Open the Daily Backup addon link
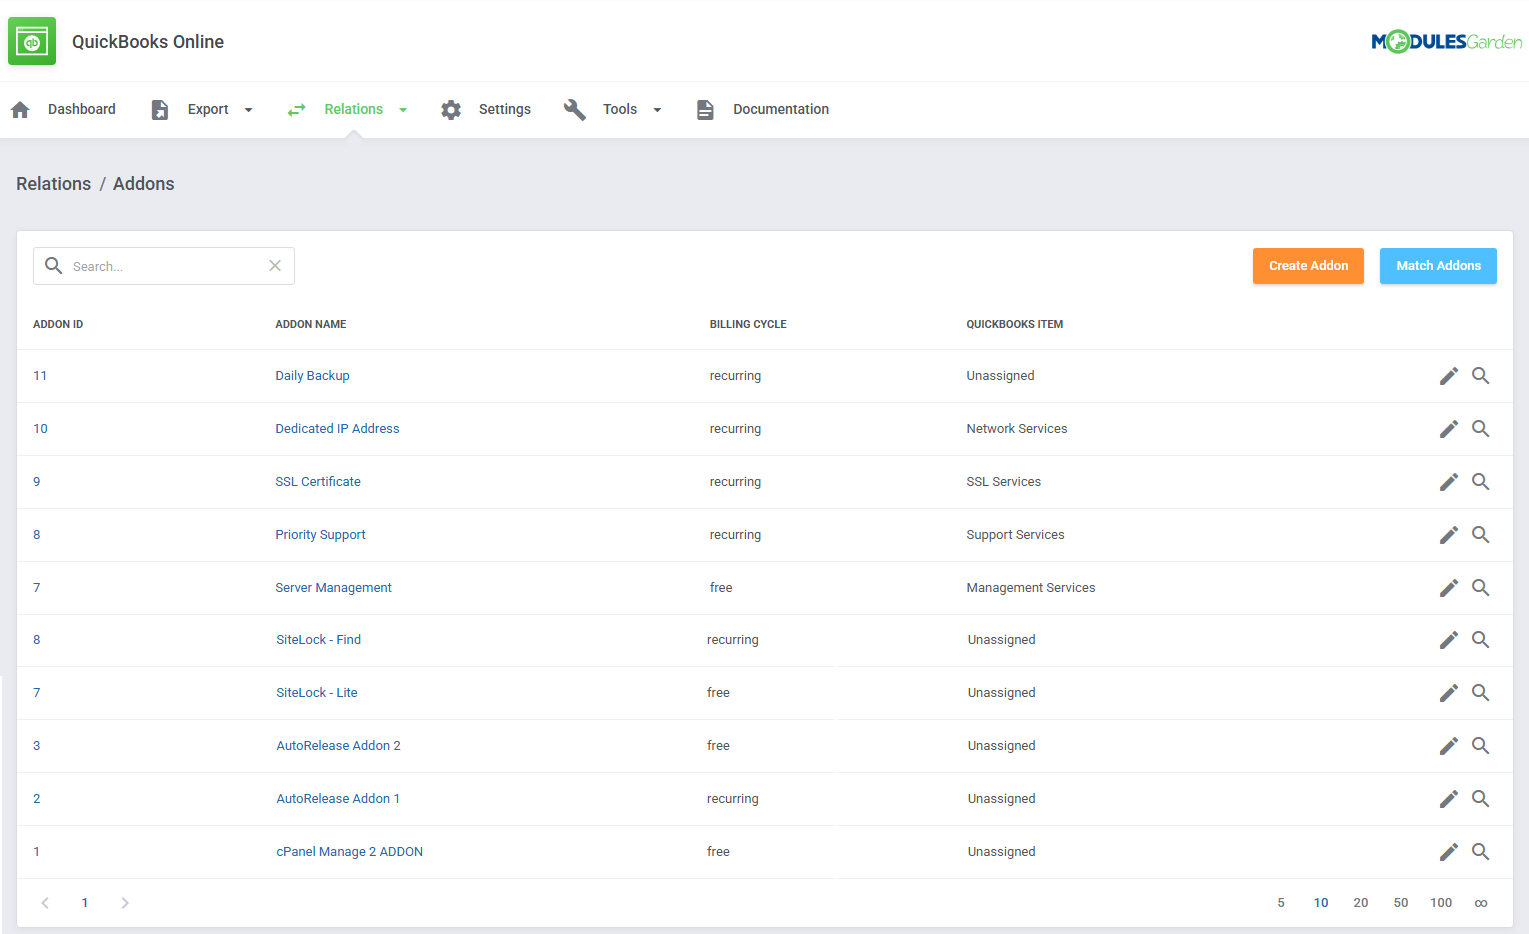The height and width of the screenshot is (934, 1529). tap(312, 376)
